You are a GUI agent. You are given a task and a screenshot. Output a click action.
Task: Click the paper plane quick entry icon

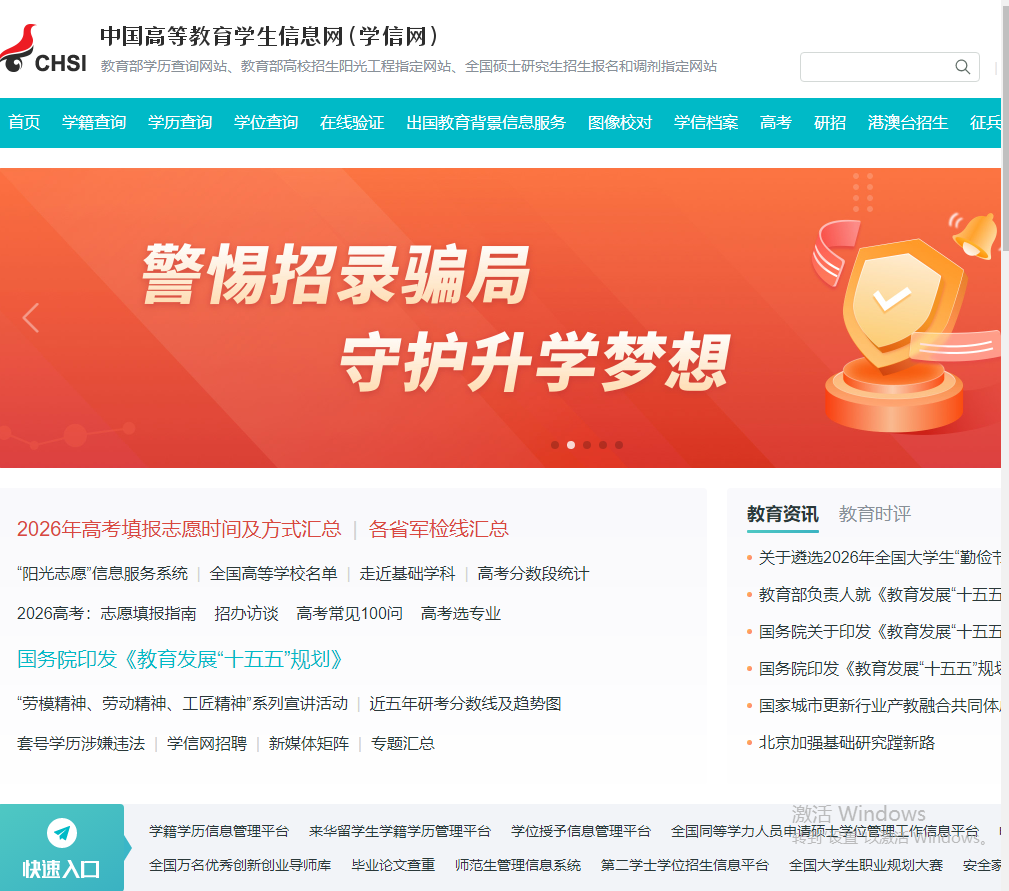coord(62,833)
